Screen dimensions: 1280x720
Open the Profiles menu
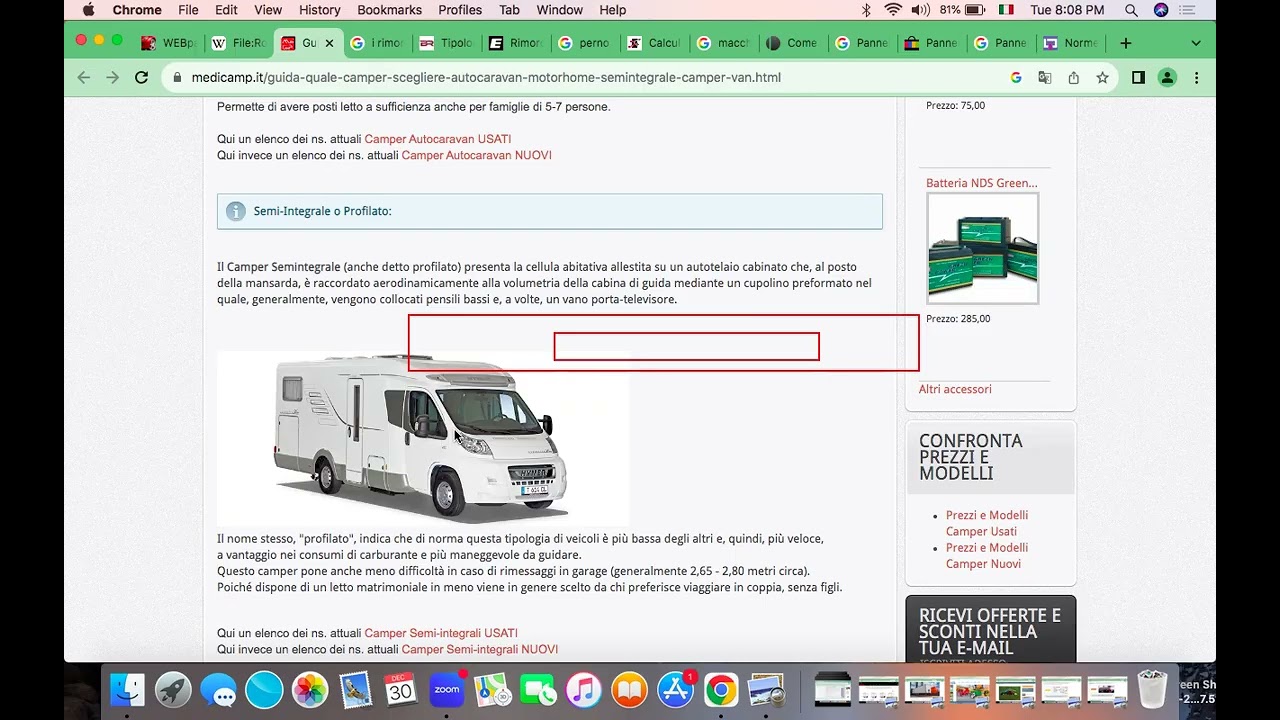[x=460, y=10]
